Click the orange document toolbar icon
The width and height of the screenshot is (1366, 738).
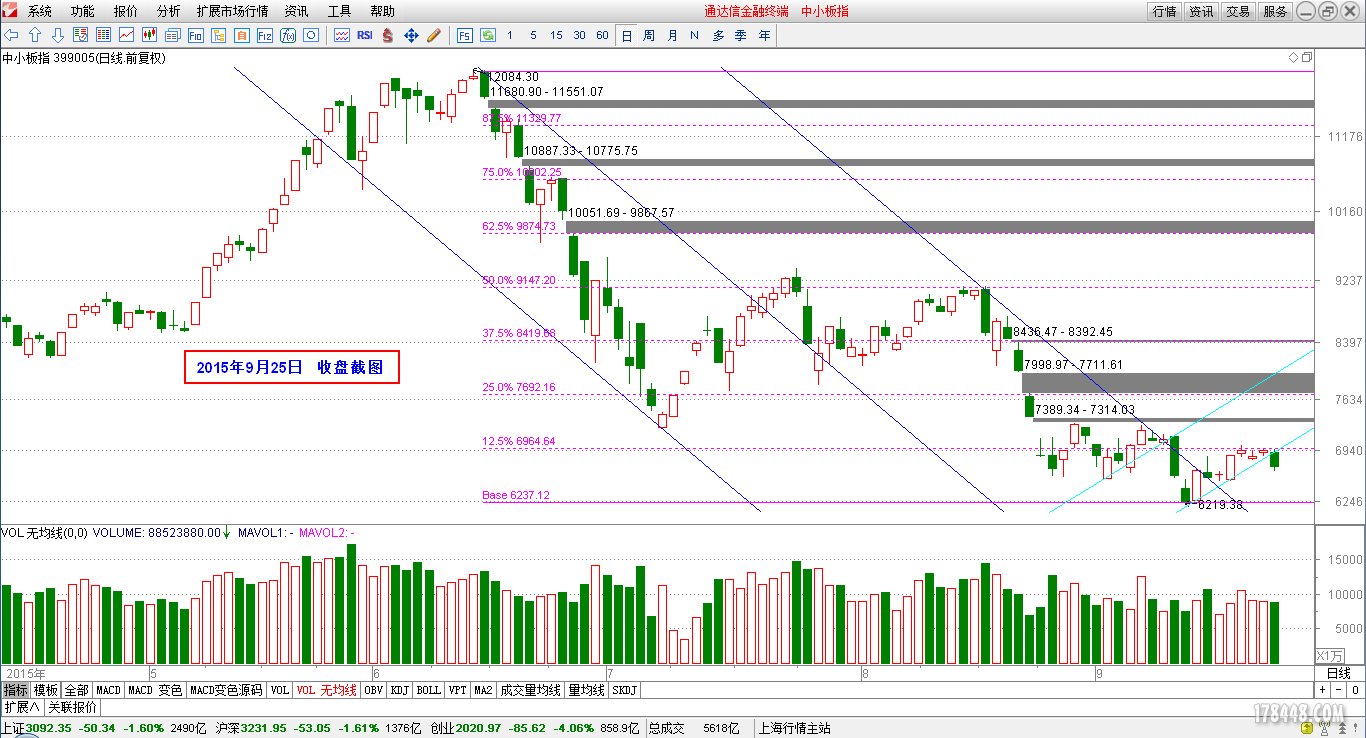point(241,35)
